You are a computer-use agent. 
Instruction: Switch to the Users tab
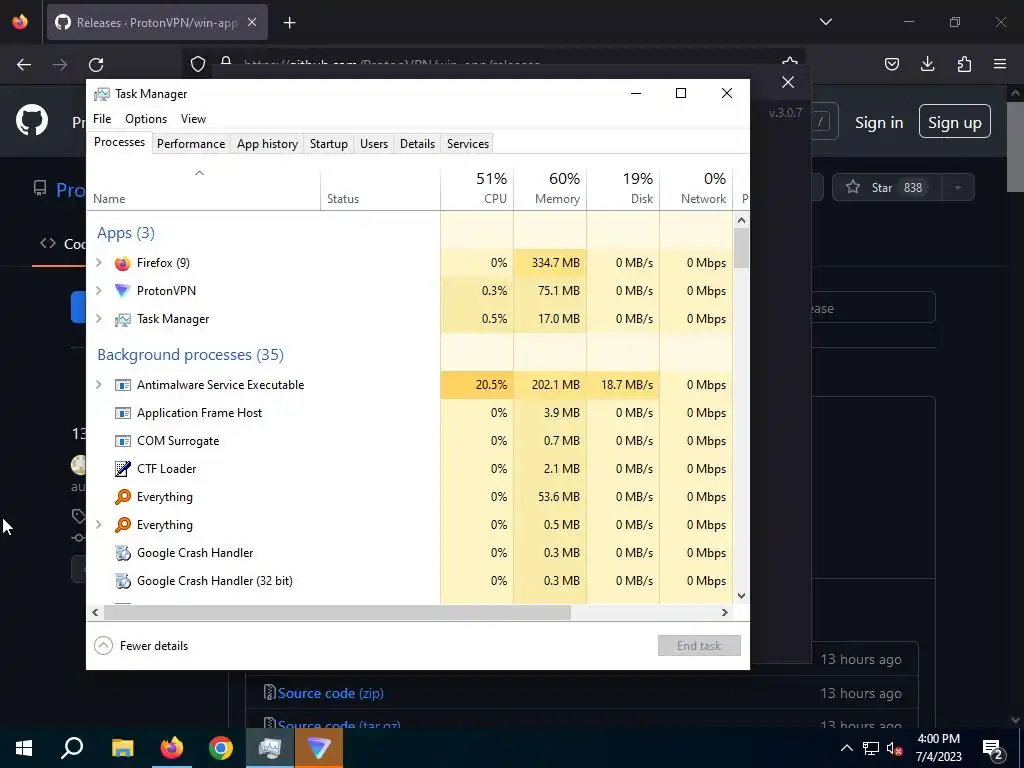(x=374, y=144)
